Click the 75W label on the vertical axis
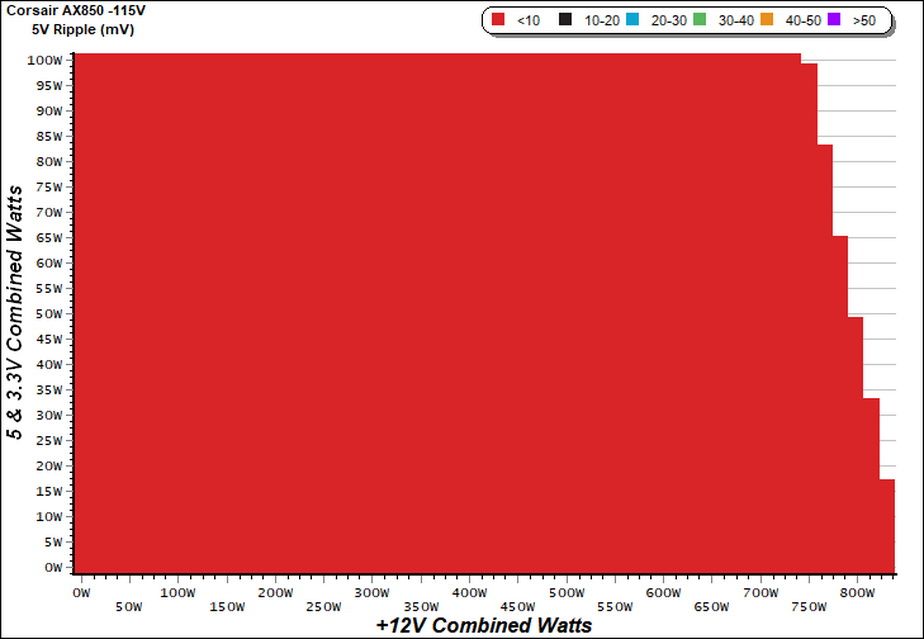 [x=48, y=187]
